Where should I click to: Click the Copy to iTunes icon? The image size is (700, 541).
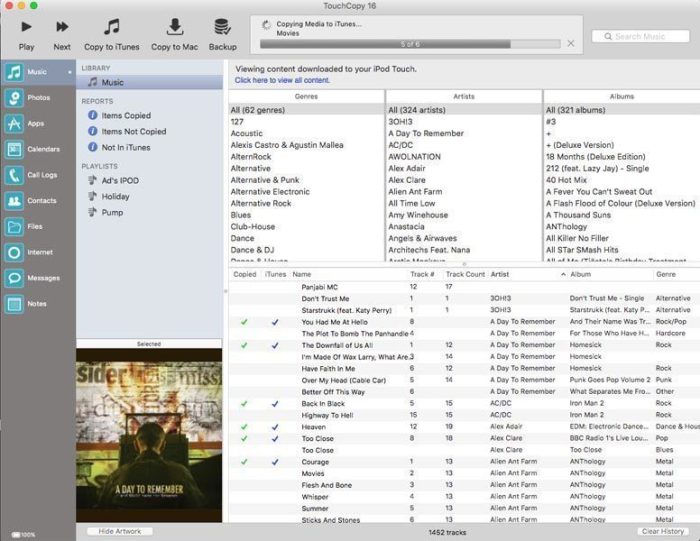112,28
